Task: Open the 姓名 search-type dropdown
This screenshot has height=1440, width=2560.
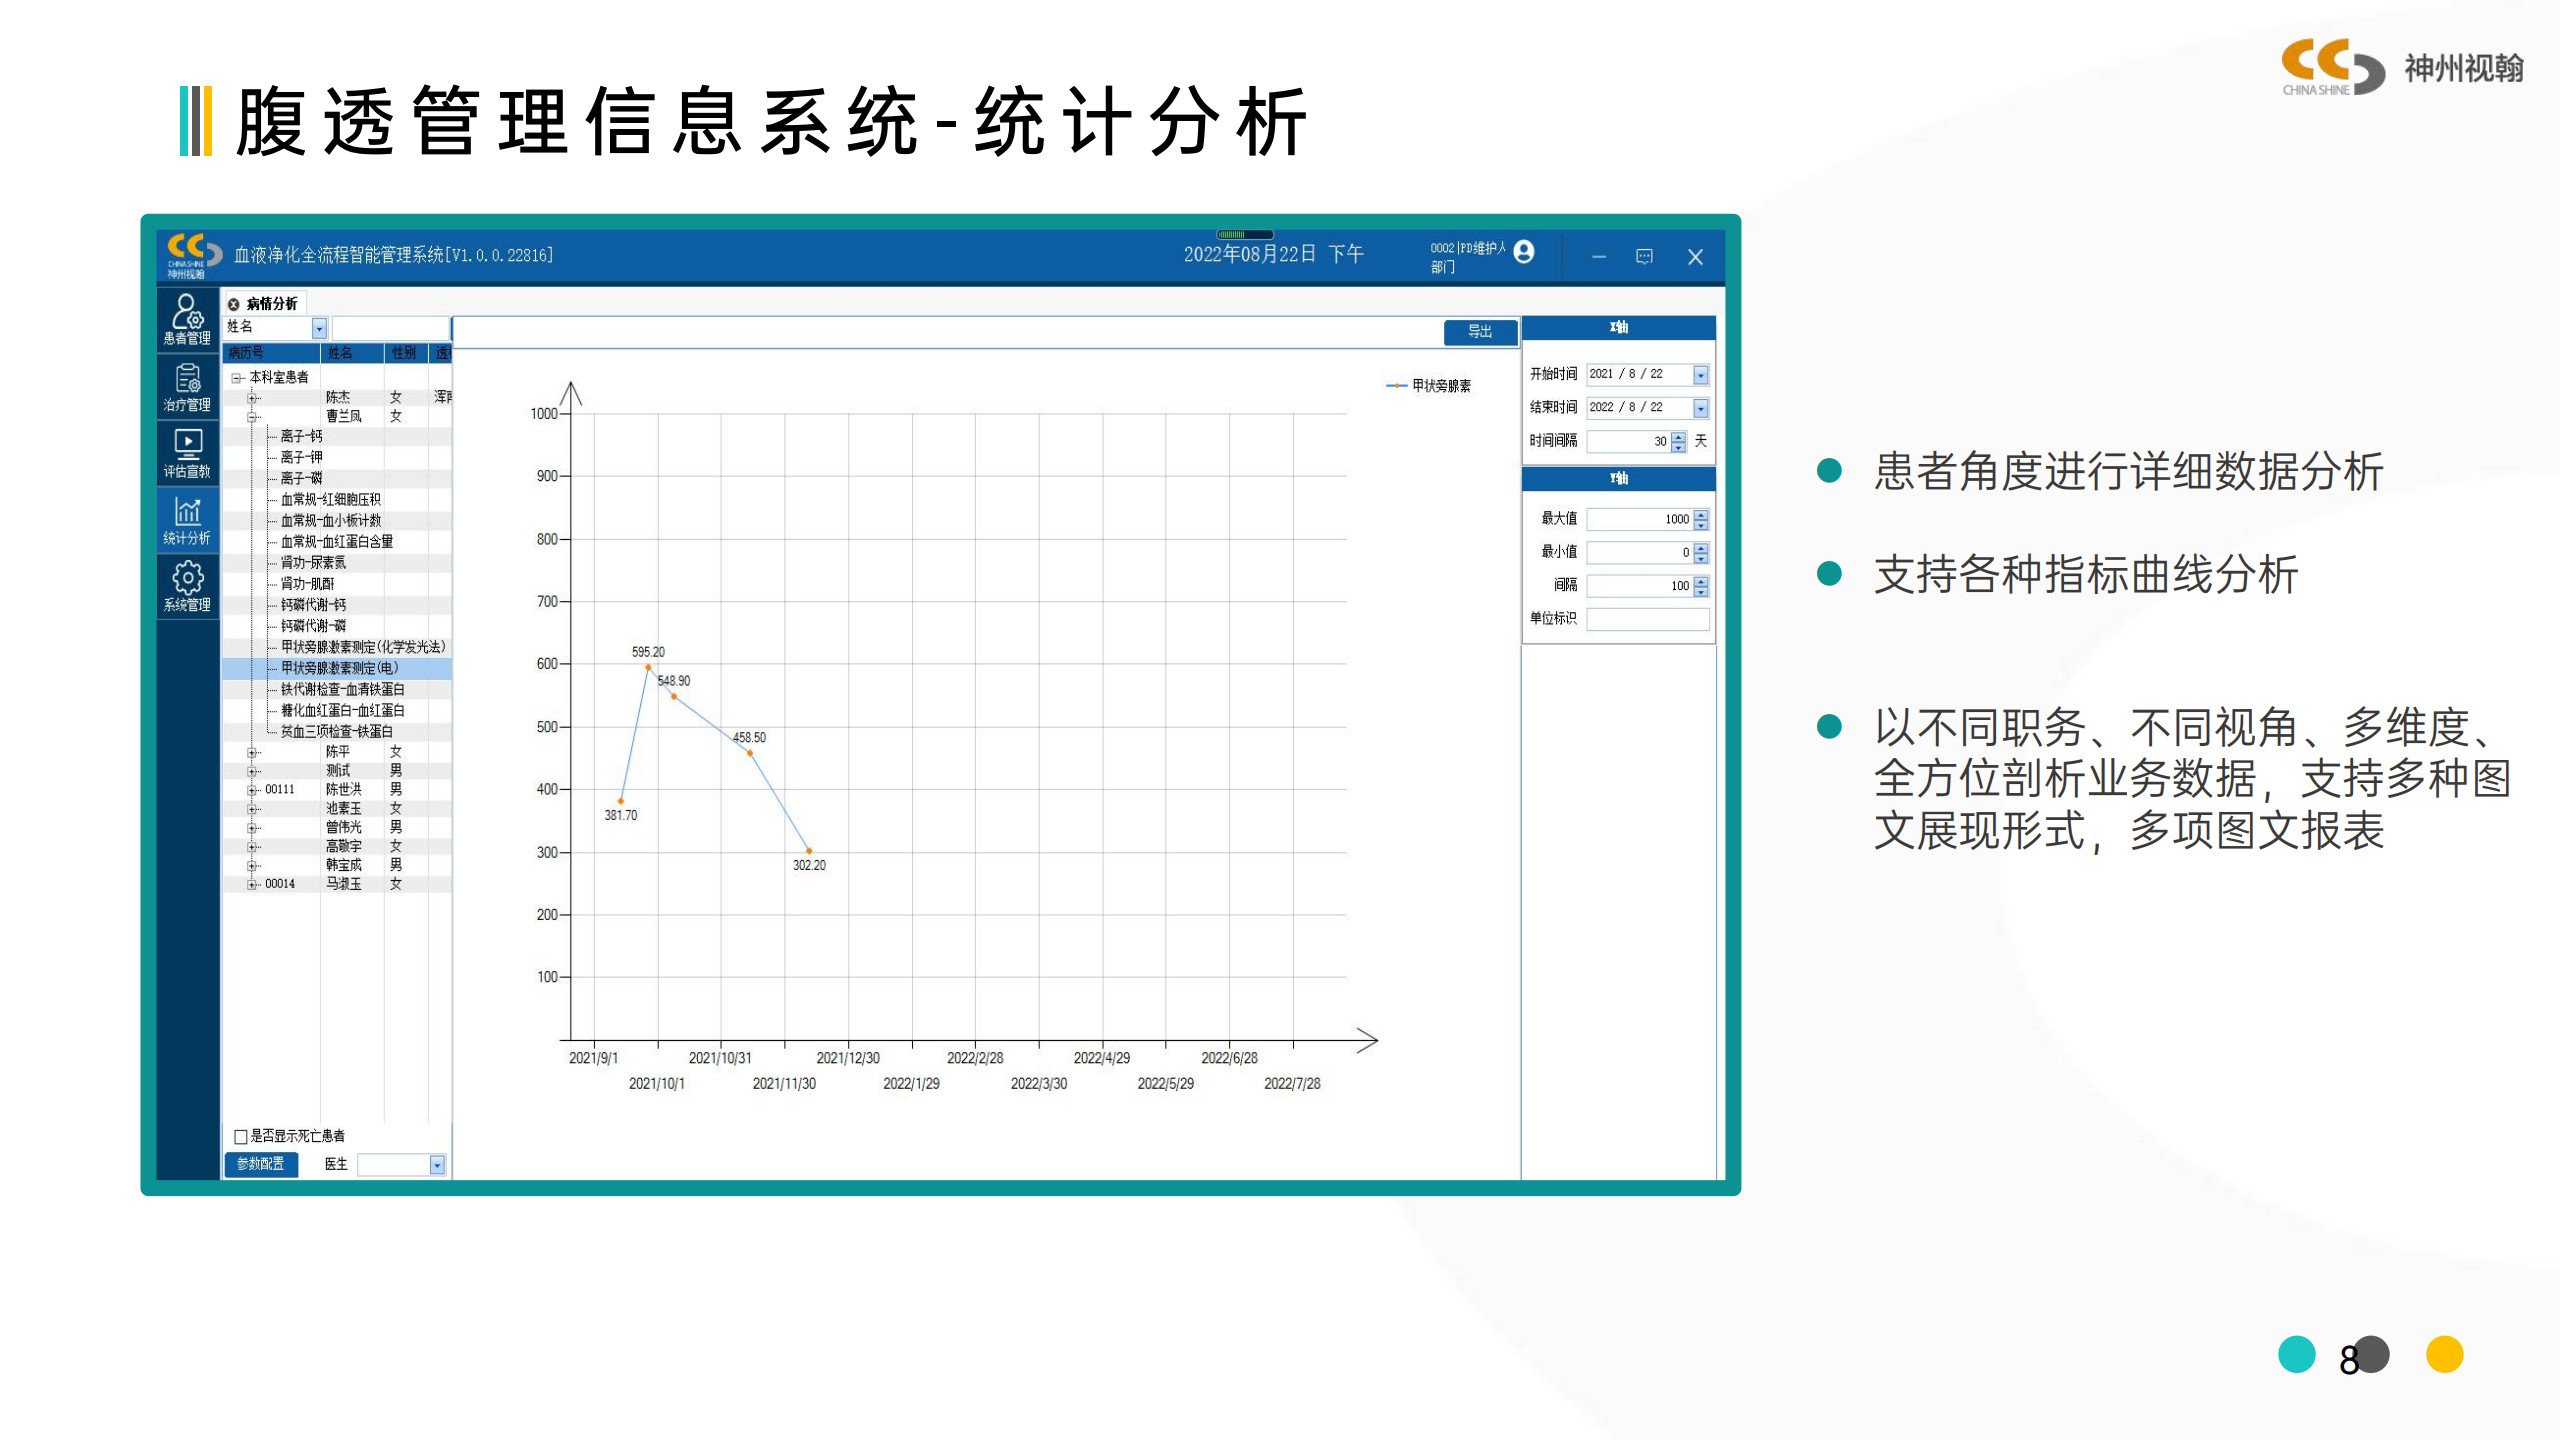Action: [319, 328]
